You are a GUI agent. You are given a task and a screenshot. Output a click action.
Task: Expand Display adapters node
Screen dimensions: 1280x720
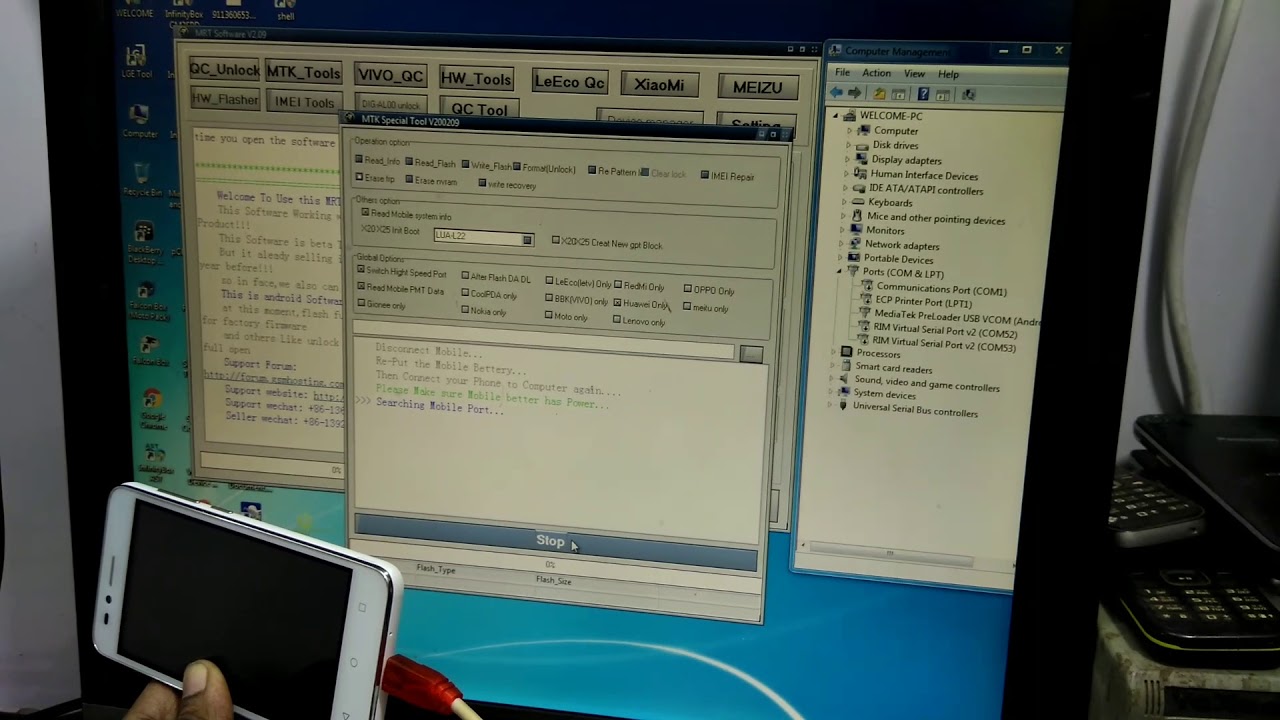pyautogui.click(x=848, y=159)
